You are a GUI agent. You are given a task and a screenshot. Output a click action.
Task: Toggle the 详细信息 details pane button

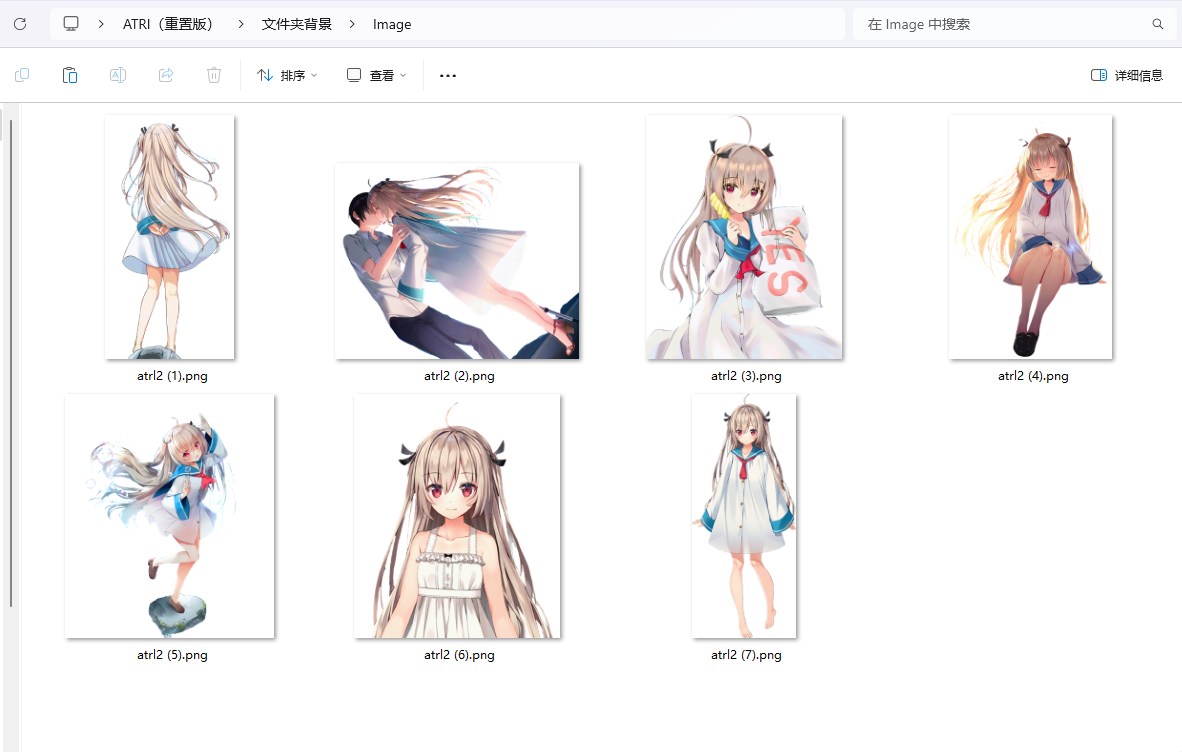tap(1127, 75)
